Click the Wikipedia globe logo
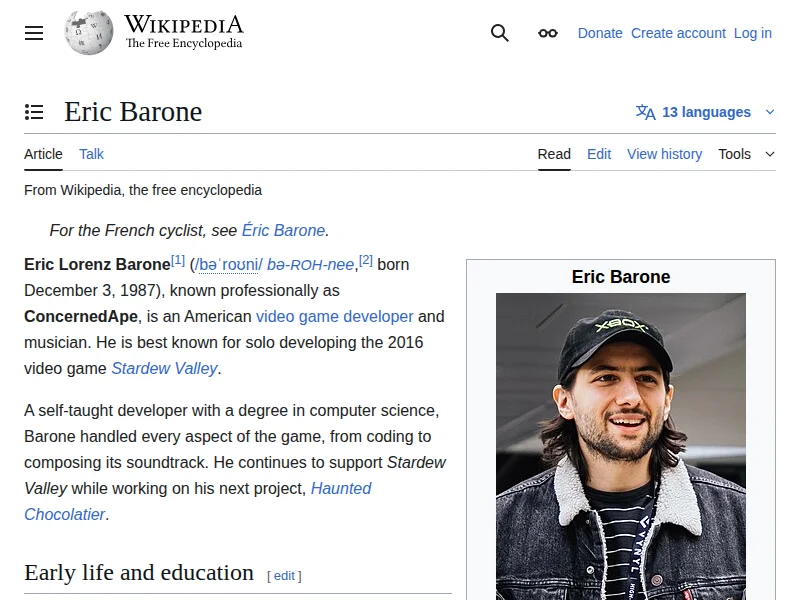 click(88, 32)
